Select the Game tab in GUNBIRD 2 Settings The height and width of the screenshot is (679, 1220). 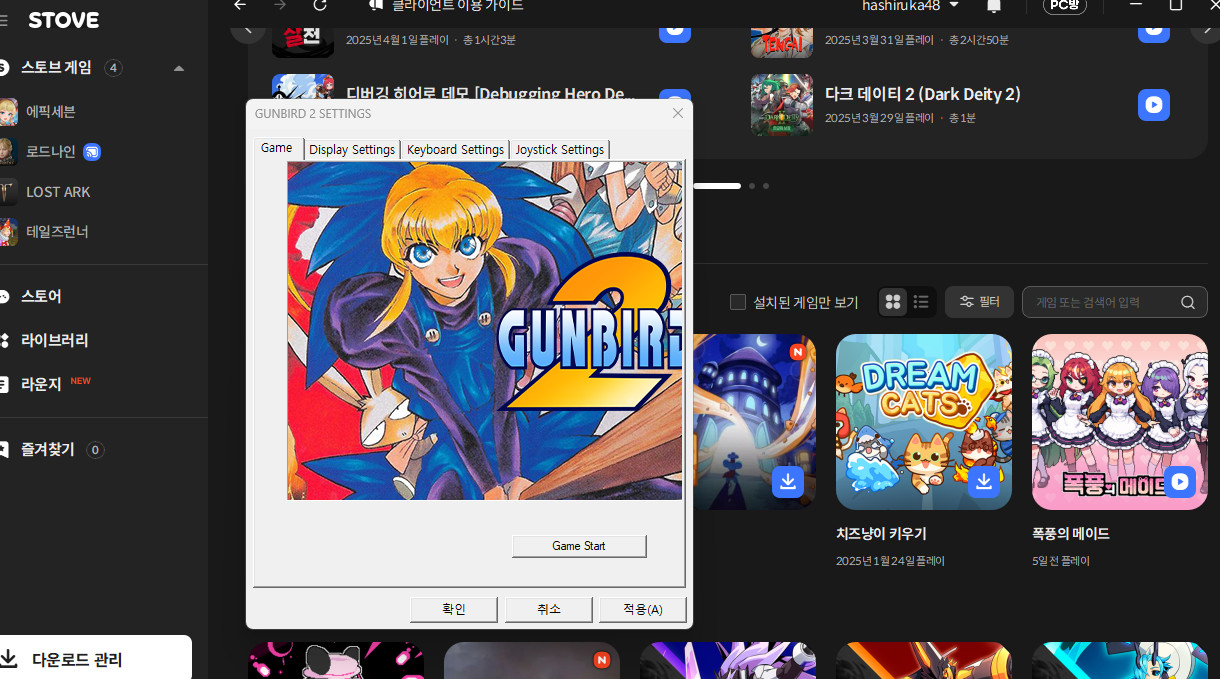(276, 148)
